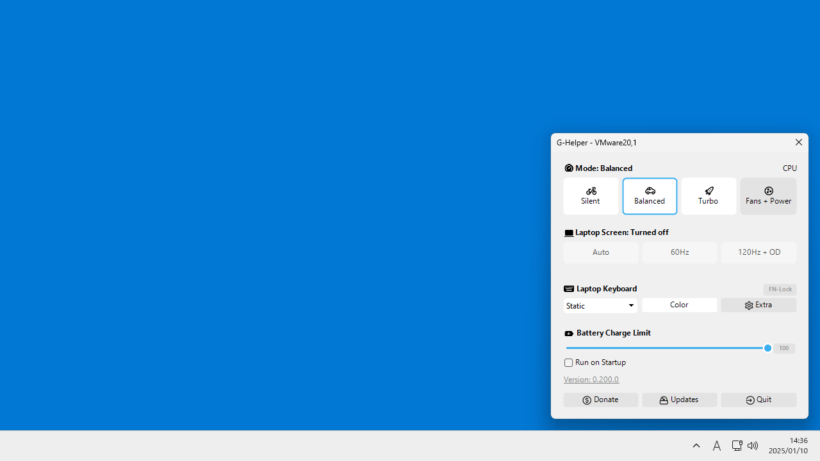The image size is (820, 461).
Task: Click the Battery Charge Limit heading
Action: [613, 333]
